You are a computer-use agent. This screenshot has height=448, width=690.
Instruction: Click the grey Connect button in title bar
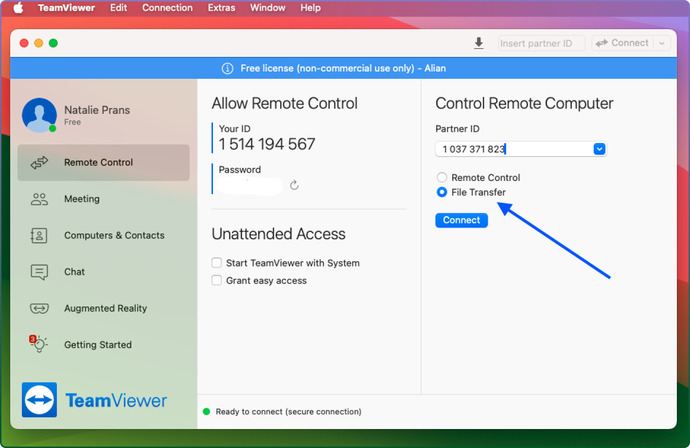[622, 43]
